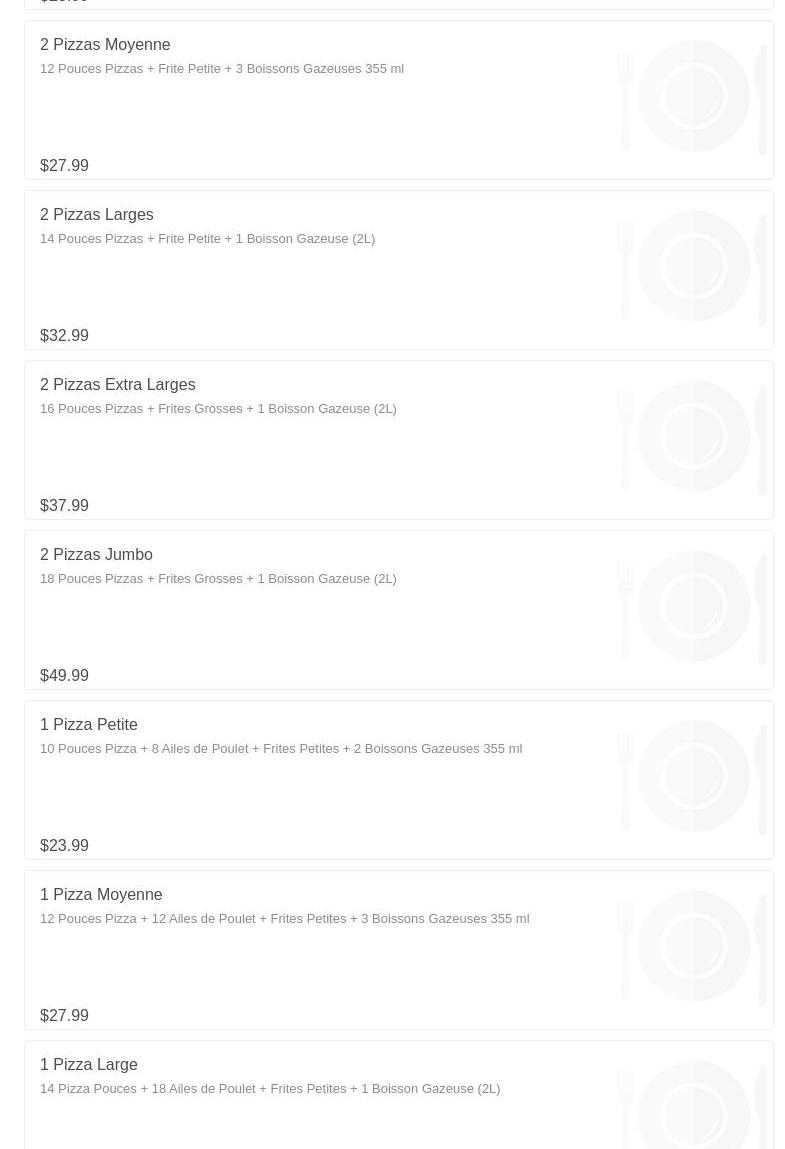785x1149 pixels.
Task: Choose the 2 Pizzas Jumbo title
Action: click(96, 555)
